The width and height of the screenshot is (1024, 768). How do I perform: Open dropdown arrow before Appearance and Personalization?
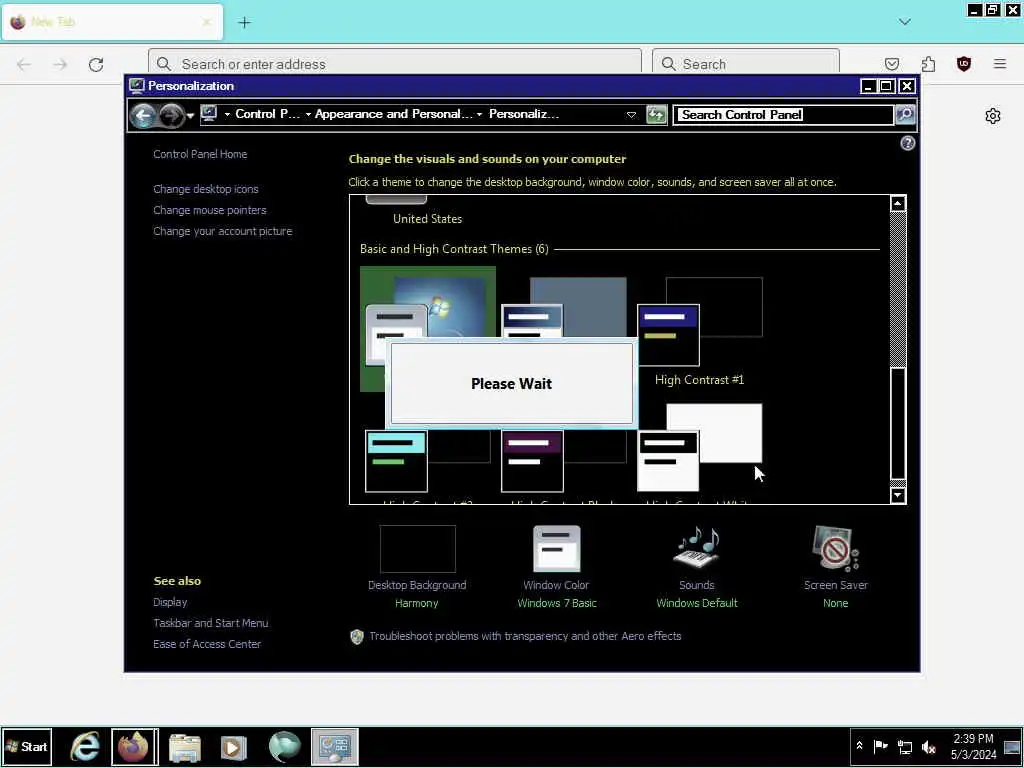tap(308, 114)
